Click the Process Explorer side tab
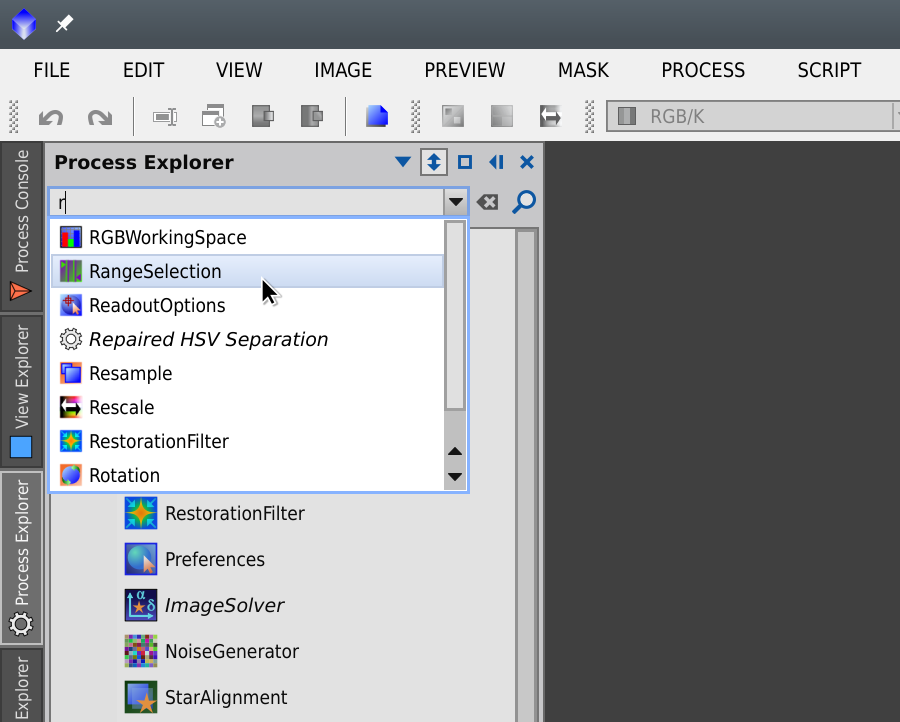The image size is (900, 722). tap(21, 557)
